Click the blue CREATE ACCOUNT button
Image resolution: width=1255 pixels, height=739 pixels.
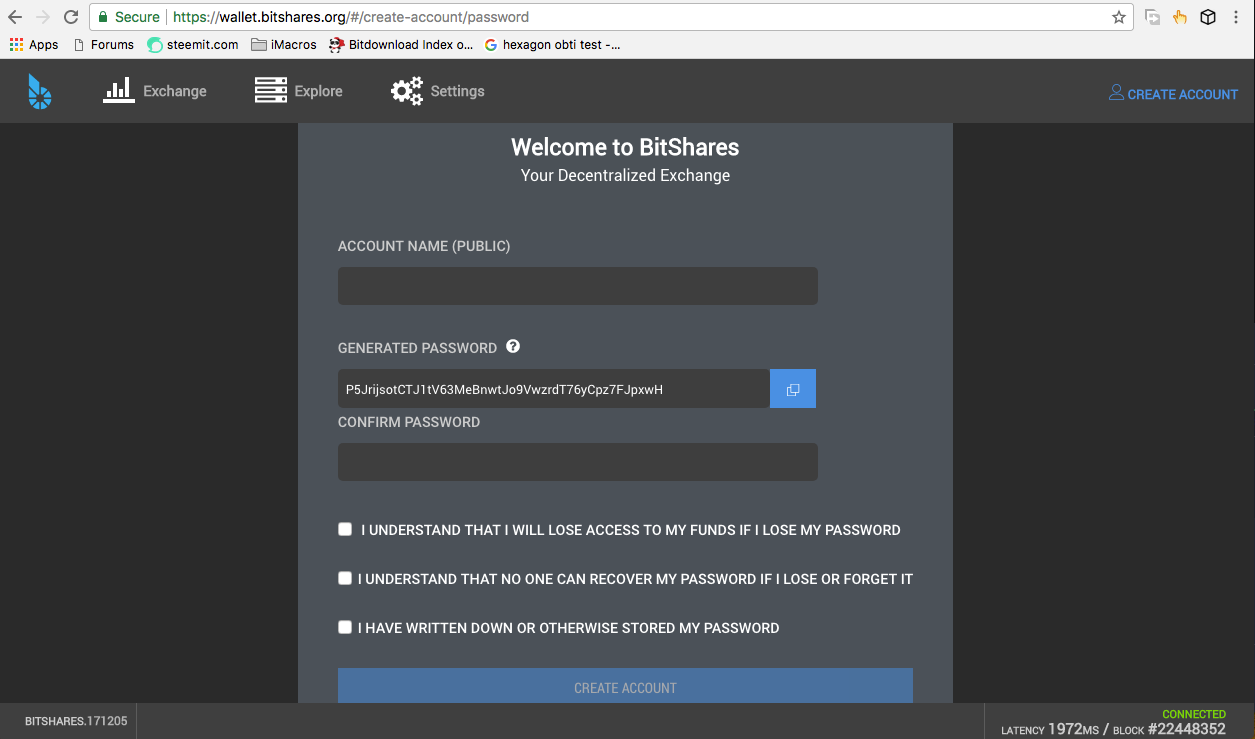pyautogui.click(x=625, y=686)
